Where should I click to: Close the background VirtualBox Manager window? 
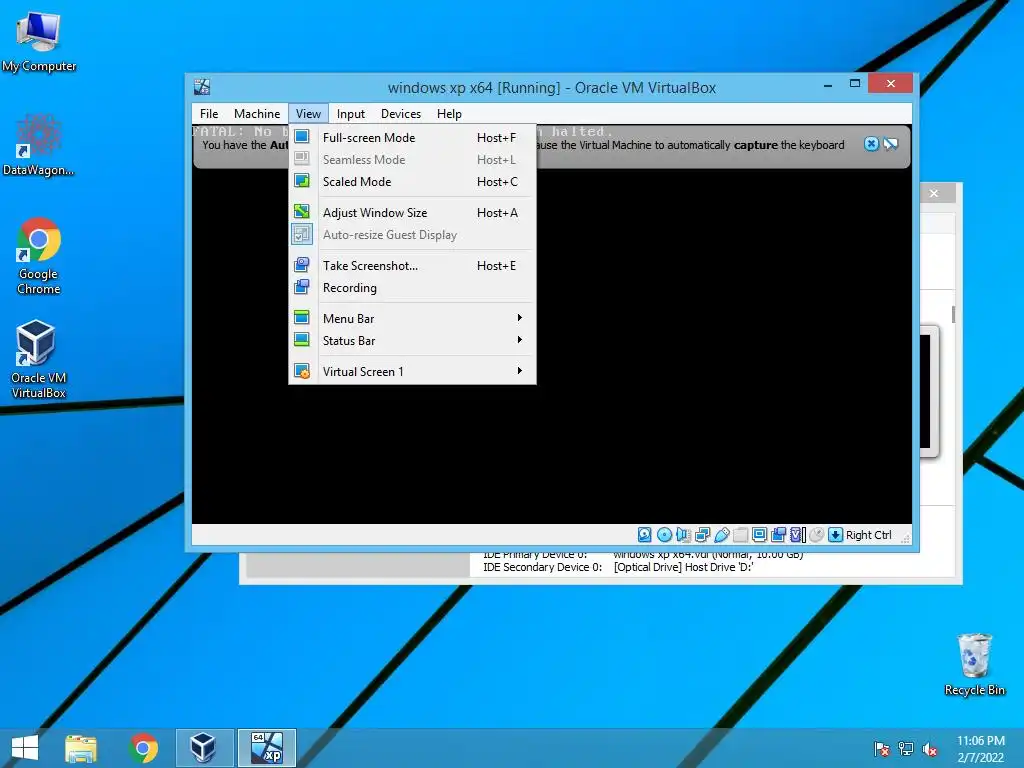pos(934,193)
